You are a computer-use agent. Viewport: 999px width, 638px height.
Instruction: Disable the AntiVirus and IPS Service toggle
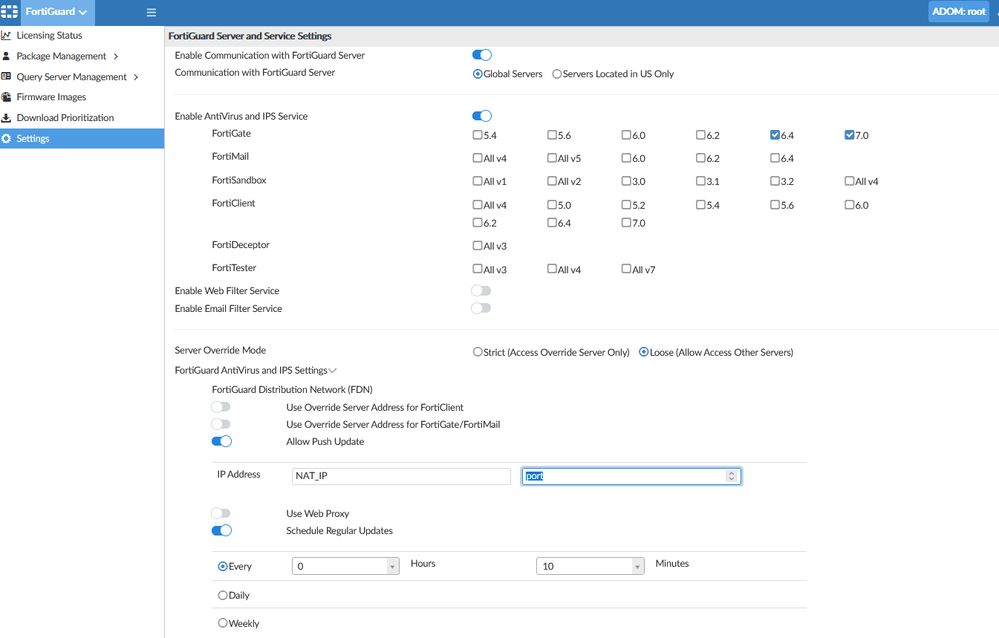tap(481, 116)
